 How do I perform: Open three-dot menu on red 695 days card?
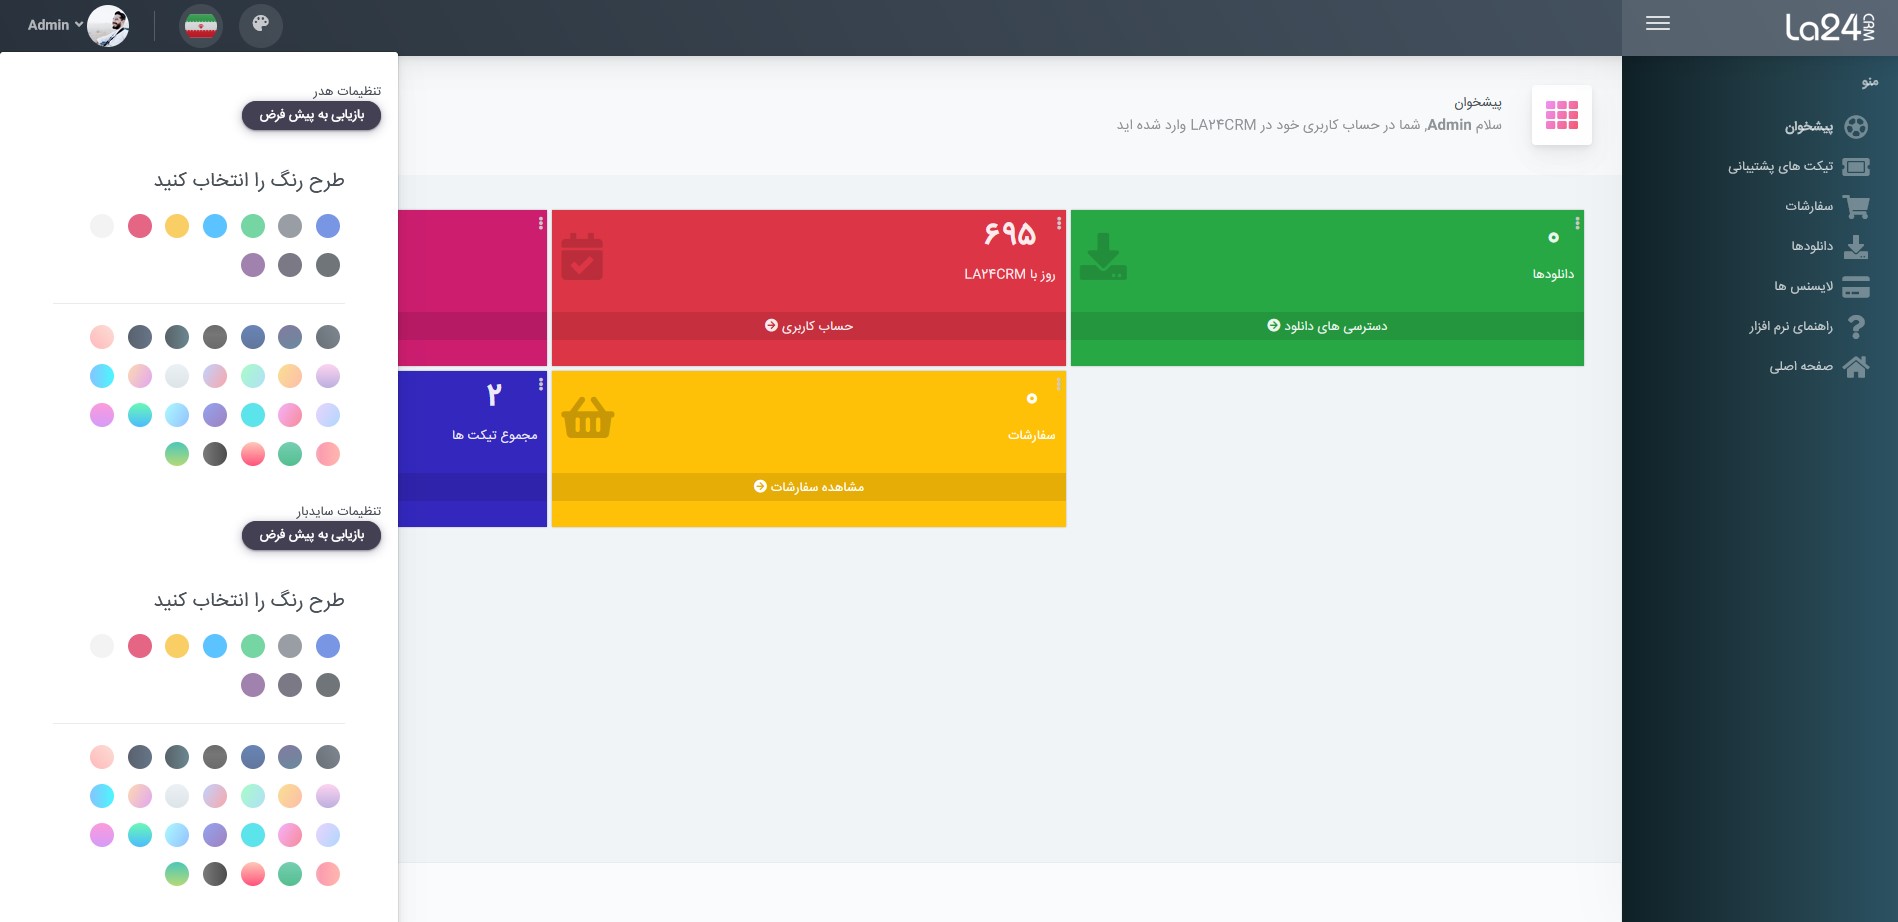pos(1059,224)
